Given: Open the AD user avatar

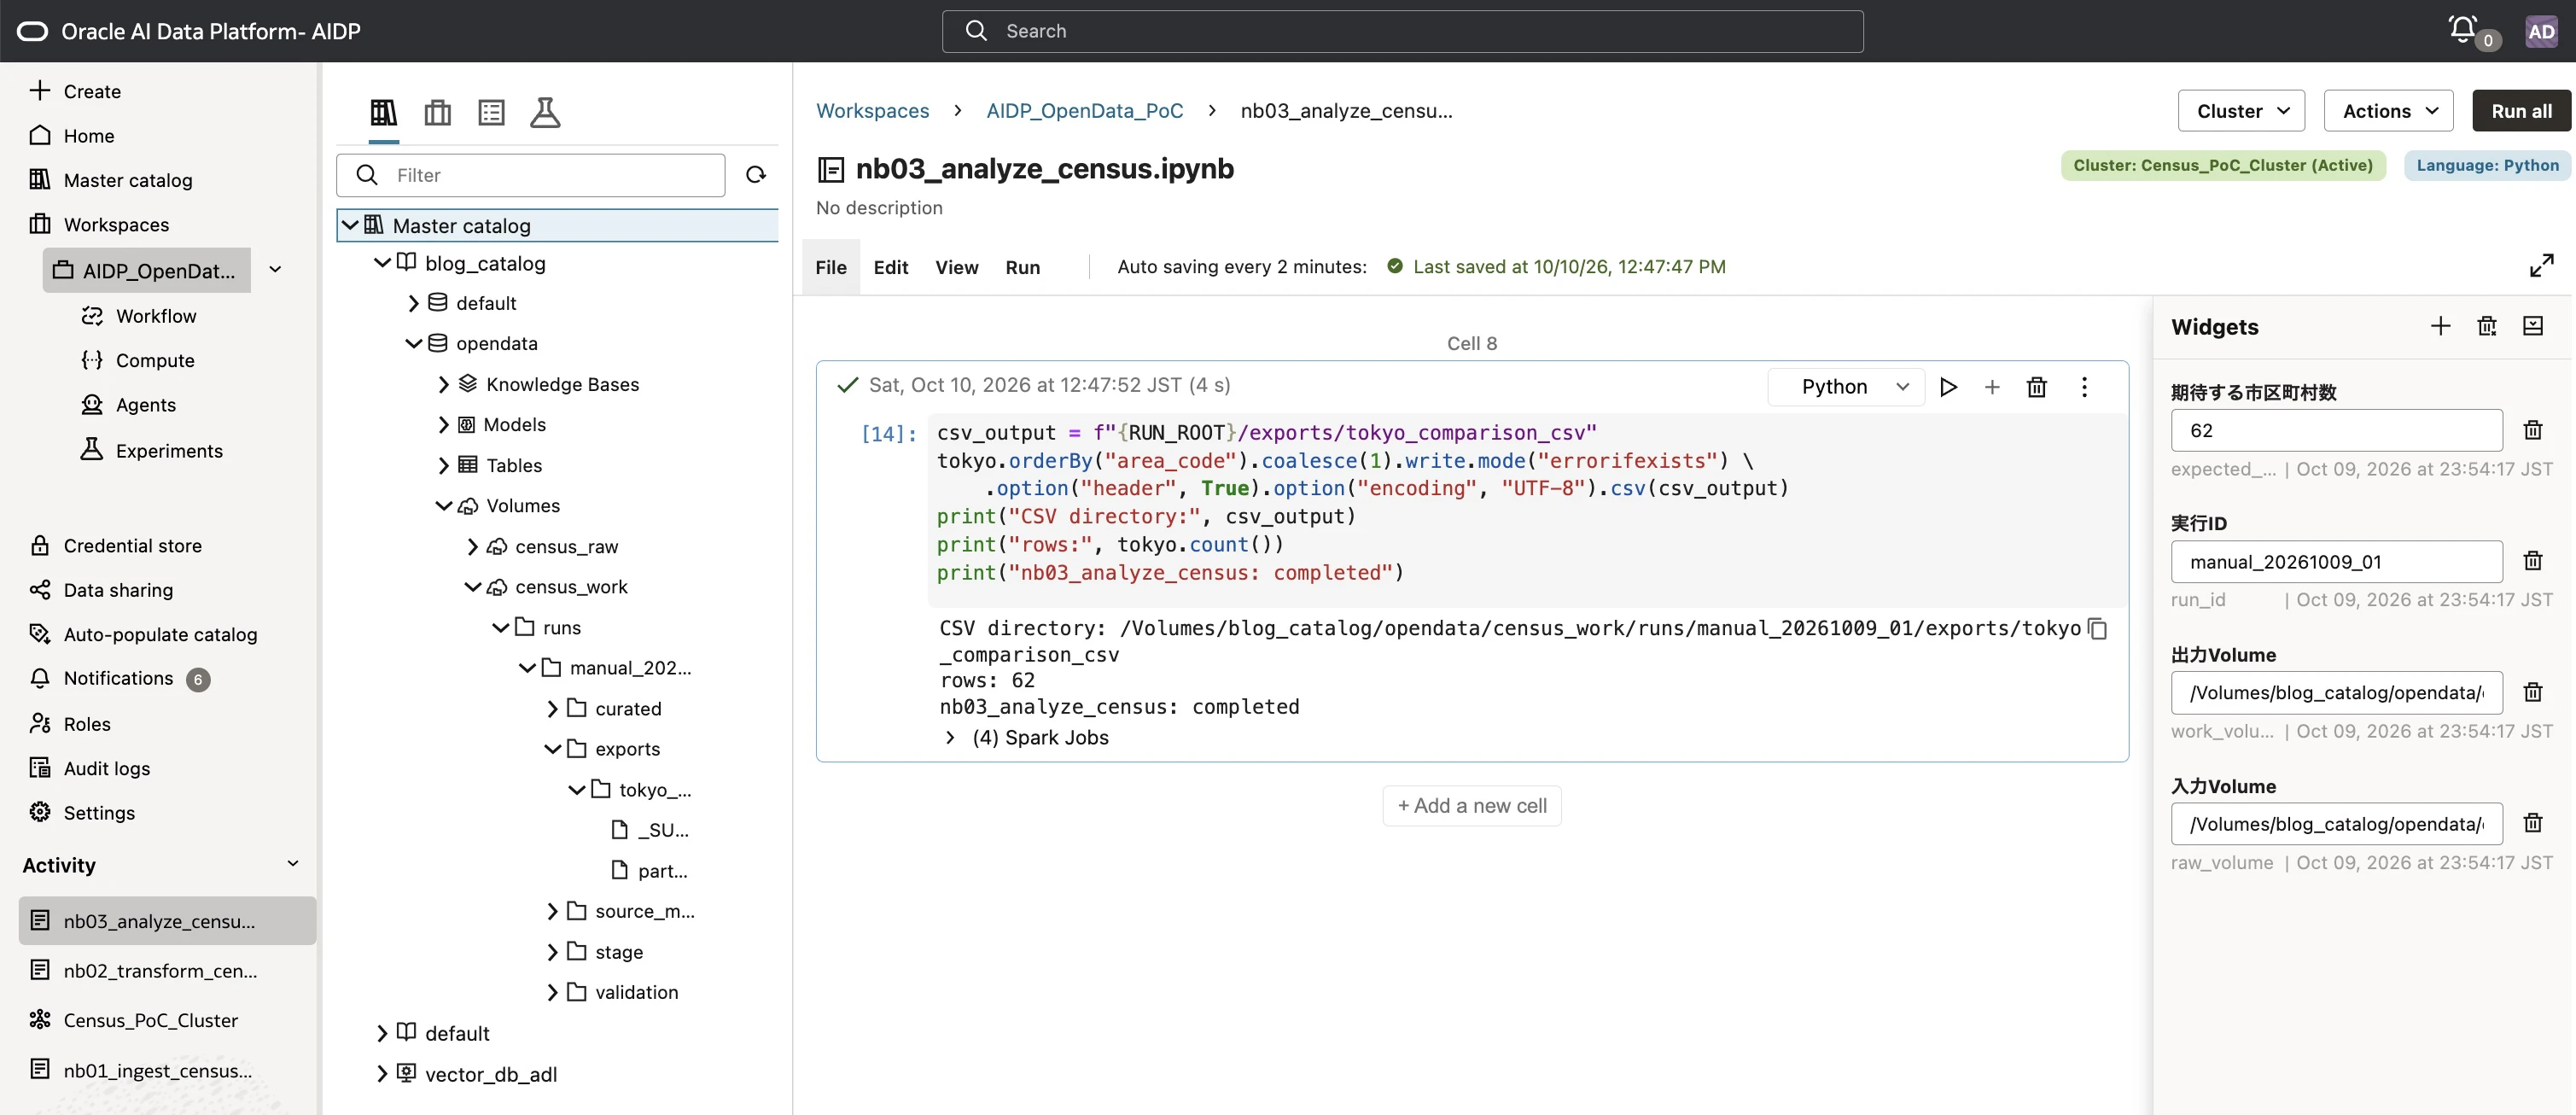Looking at the screenshot, I should 2541,31.
